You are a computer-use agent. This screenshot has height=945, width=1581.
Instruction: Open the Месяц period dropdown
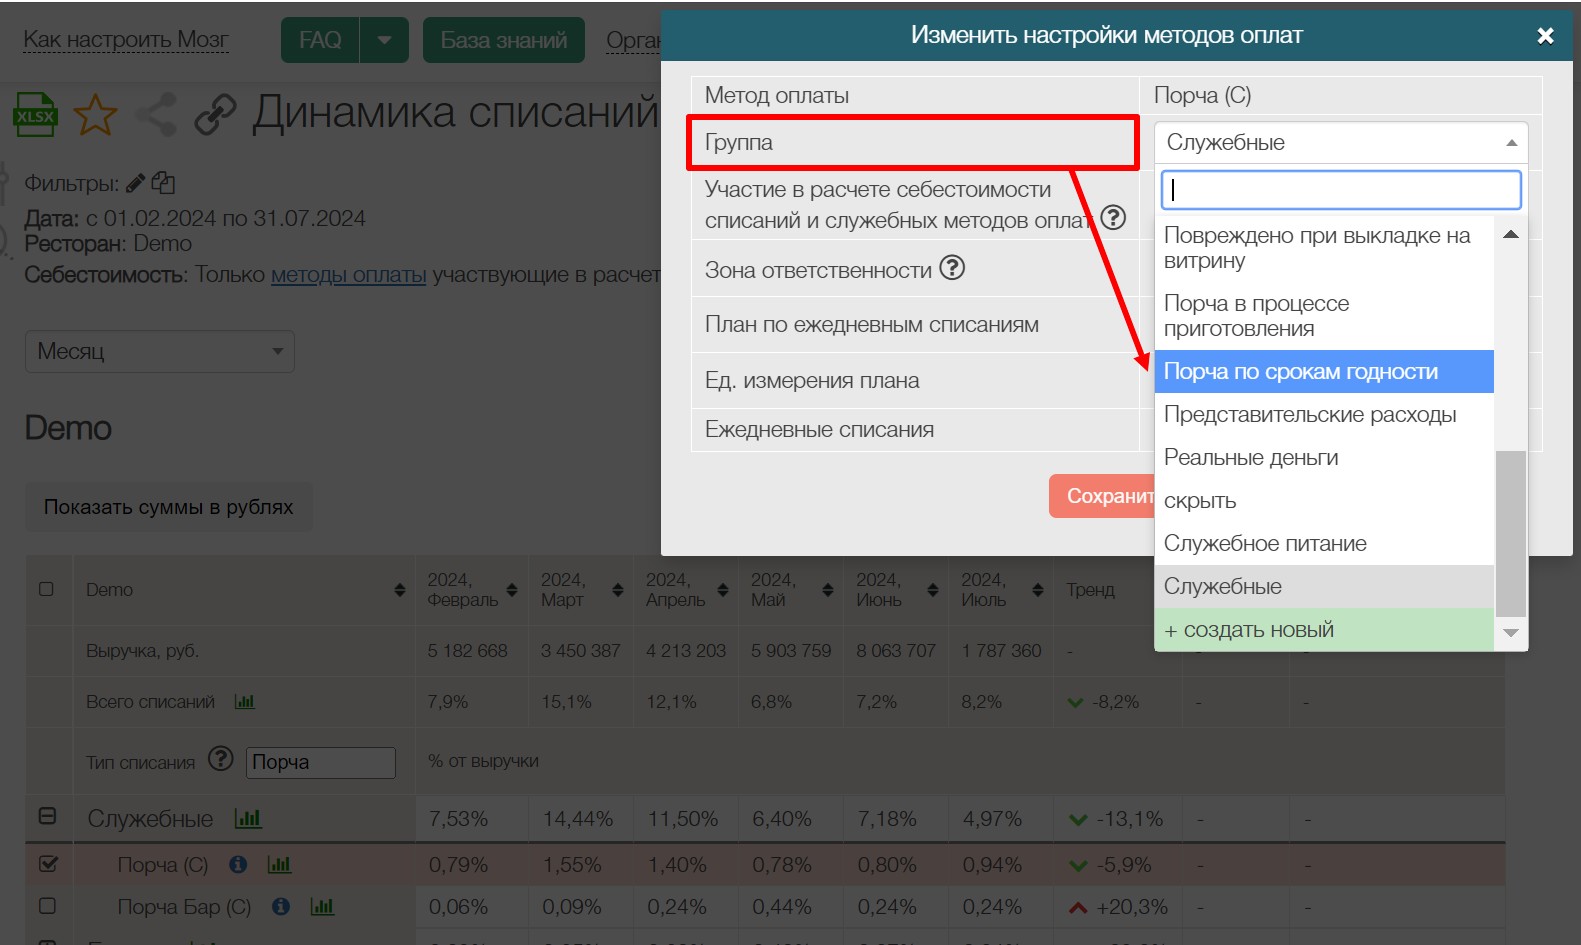pos(160,352)
